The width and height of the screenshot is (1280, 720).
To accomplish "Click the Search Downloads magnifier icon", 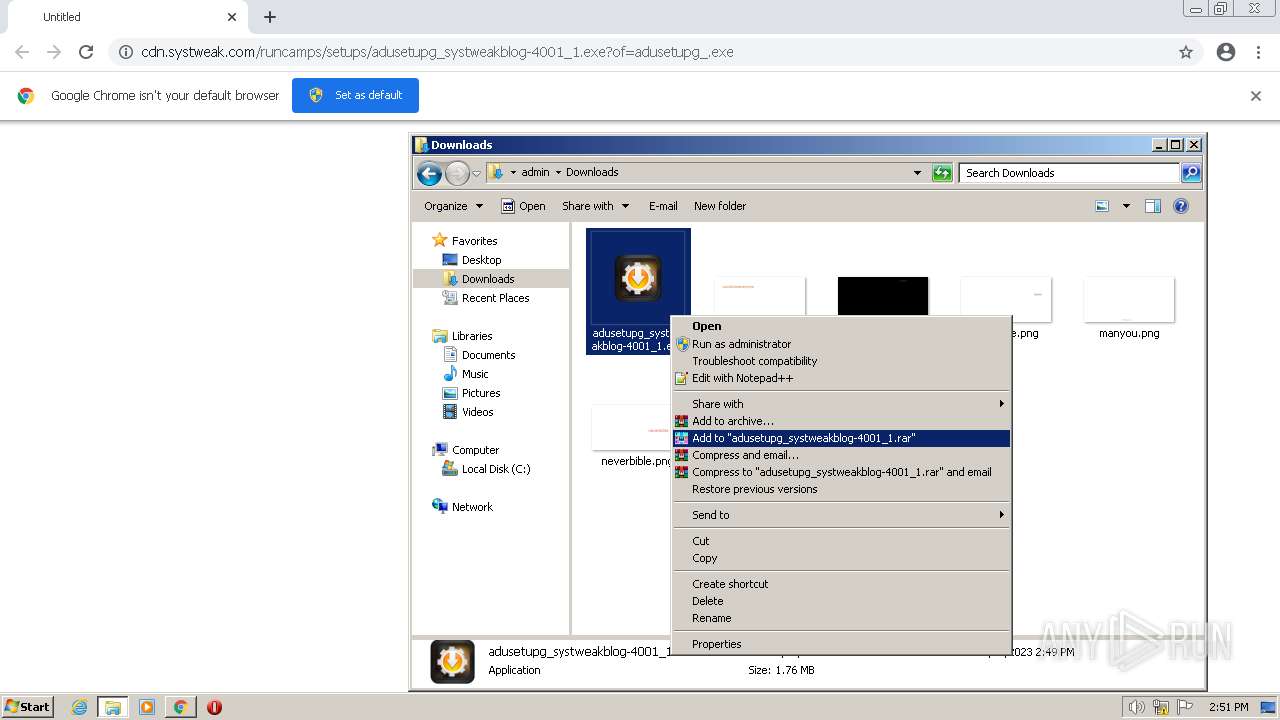I will tap(1190, 173).
